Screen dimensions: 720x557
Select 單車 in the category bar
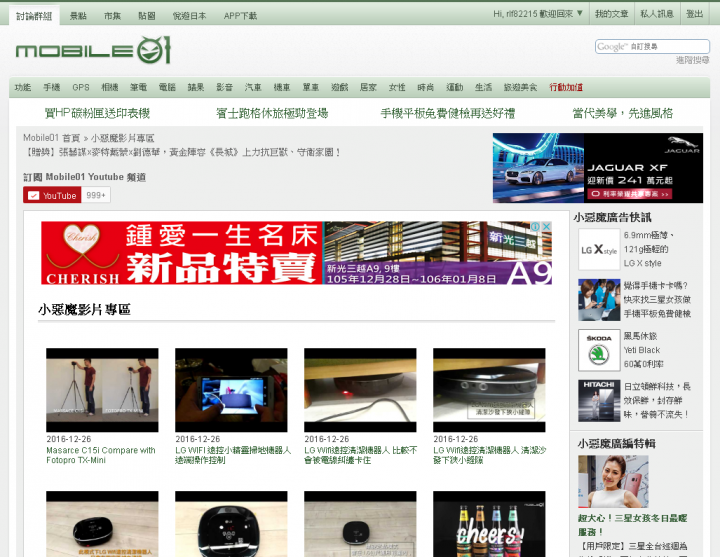311,87
